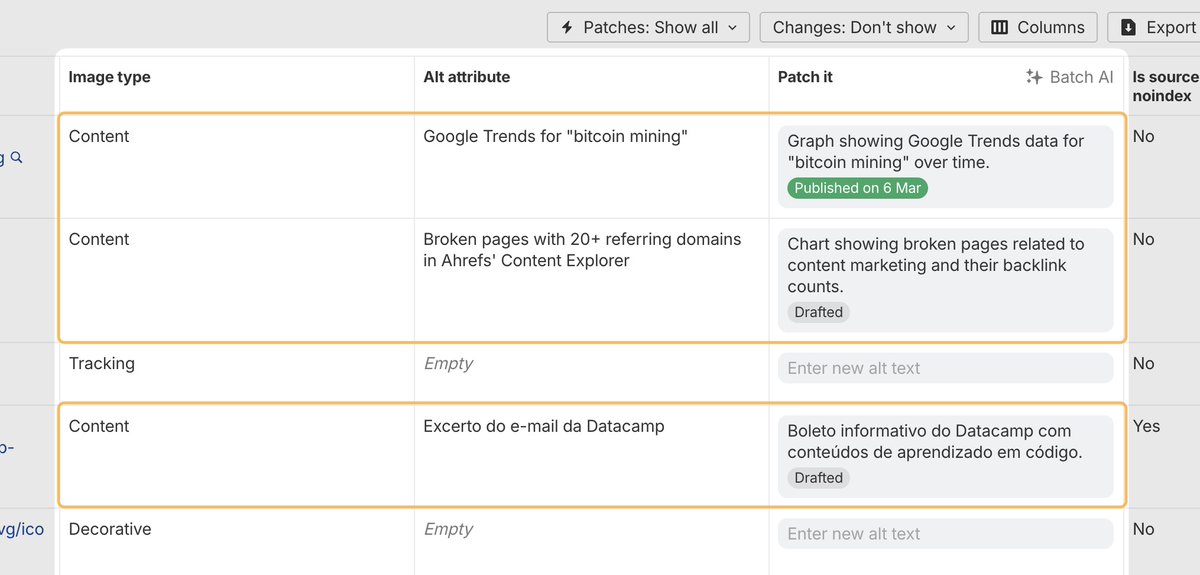Click the download icon beside Export
1200x575 pixels.
[x=1129, y=27]
